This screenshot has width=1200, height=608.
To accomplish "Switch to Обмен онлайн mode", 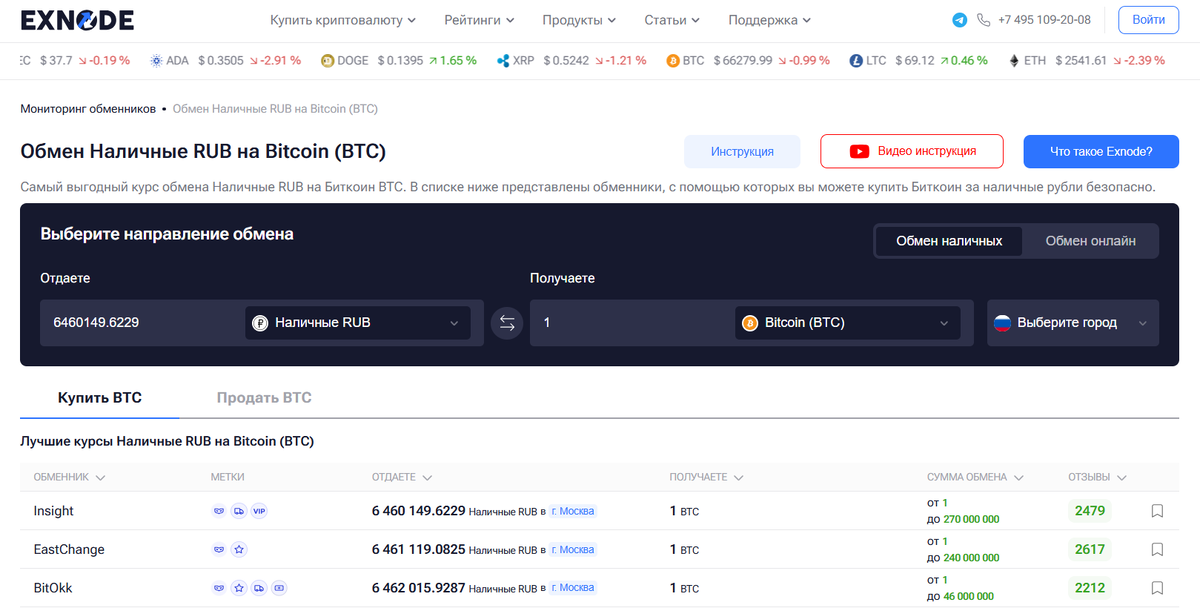I will [1090, 240].
